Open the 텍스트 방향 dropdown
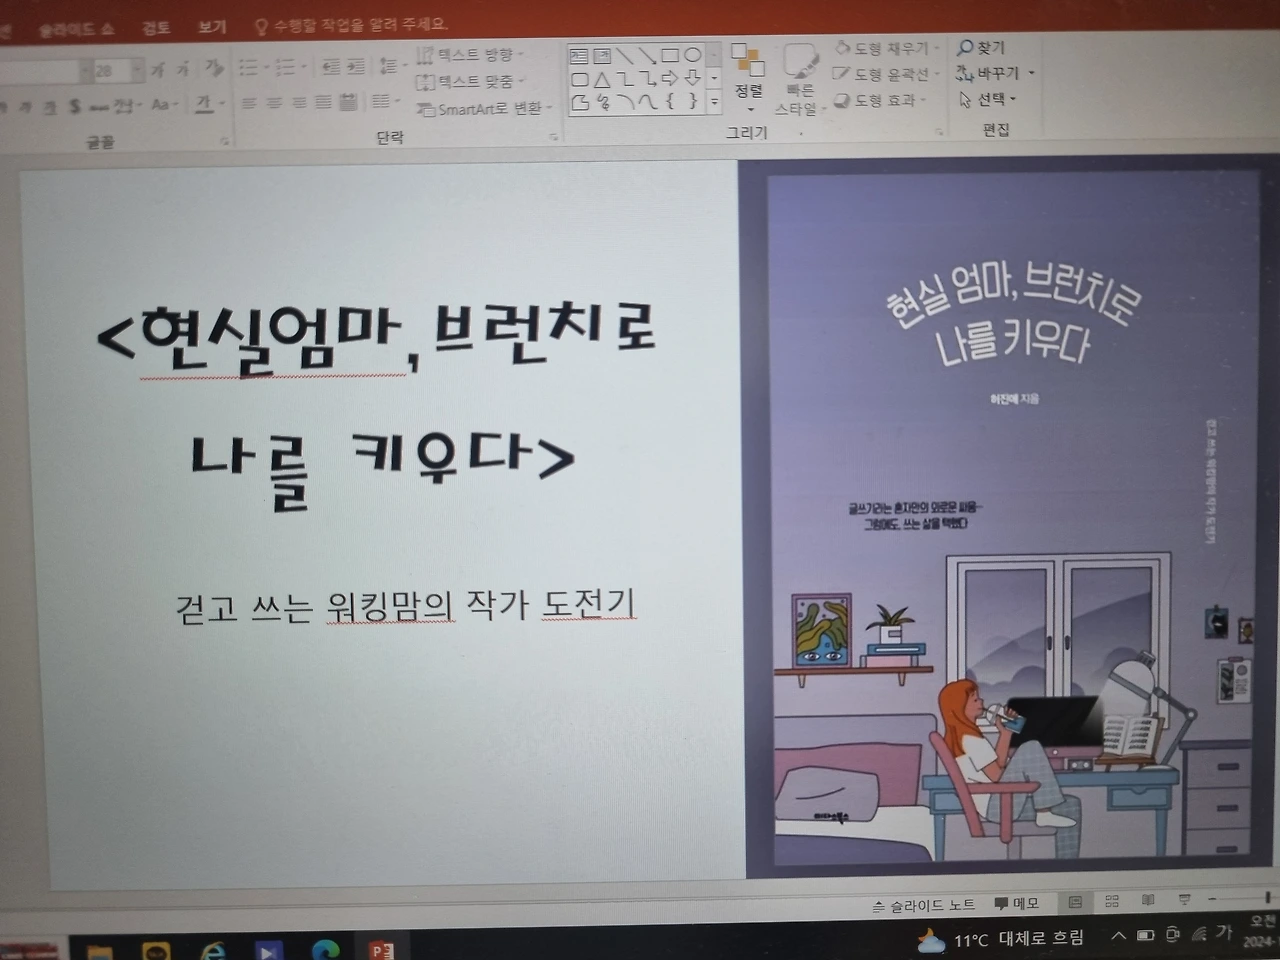Image resolution: width=1280 pixels, height=960 pixels. tap(469, 55)
